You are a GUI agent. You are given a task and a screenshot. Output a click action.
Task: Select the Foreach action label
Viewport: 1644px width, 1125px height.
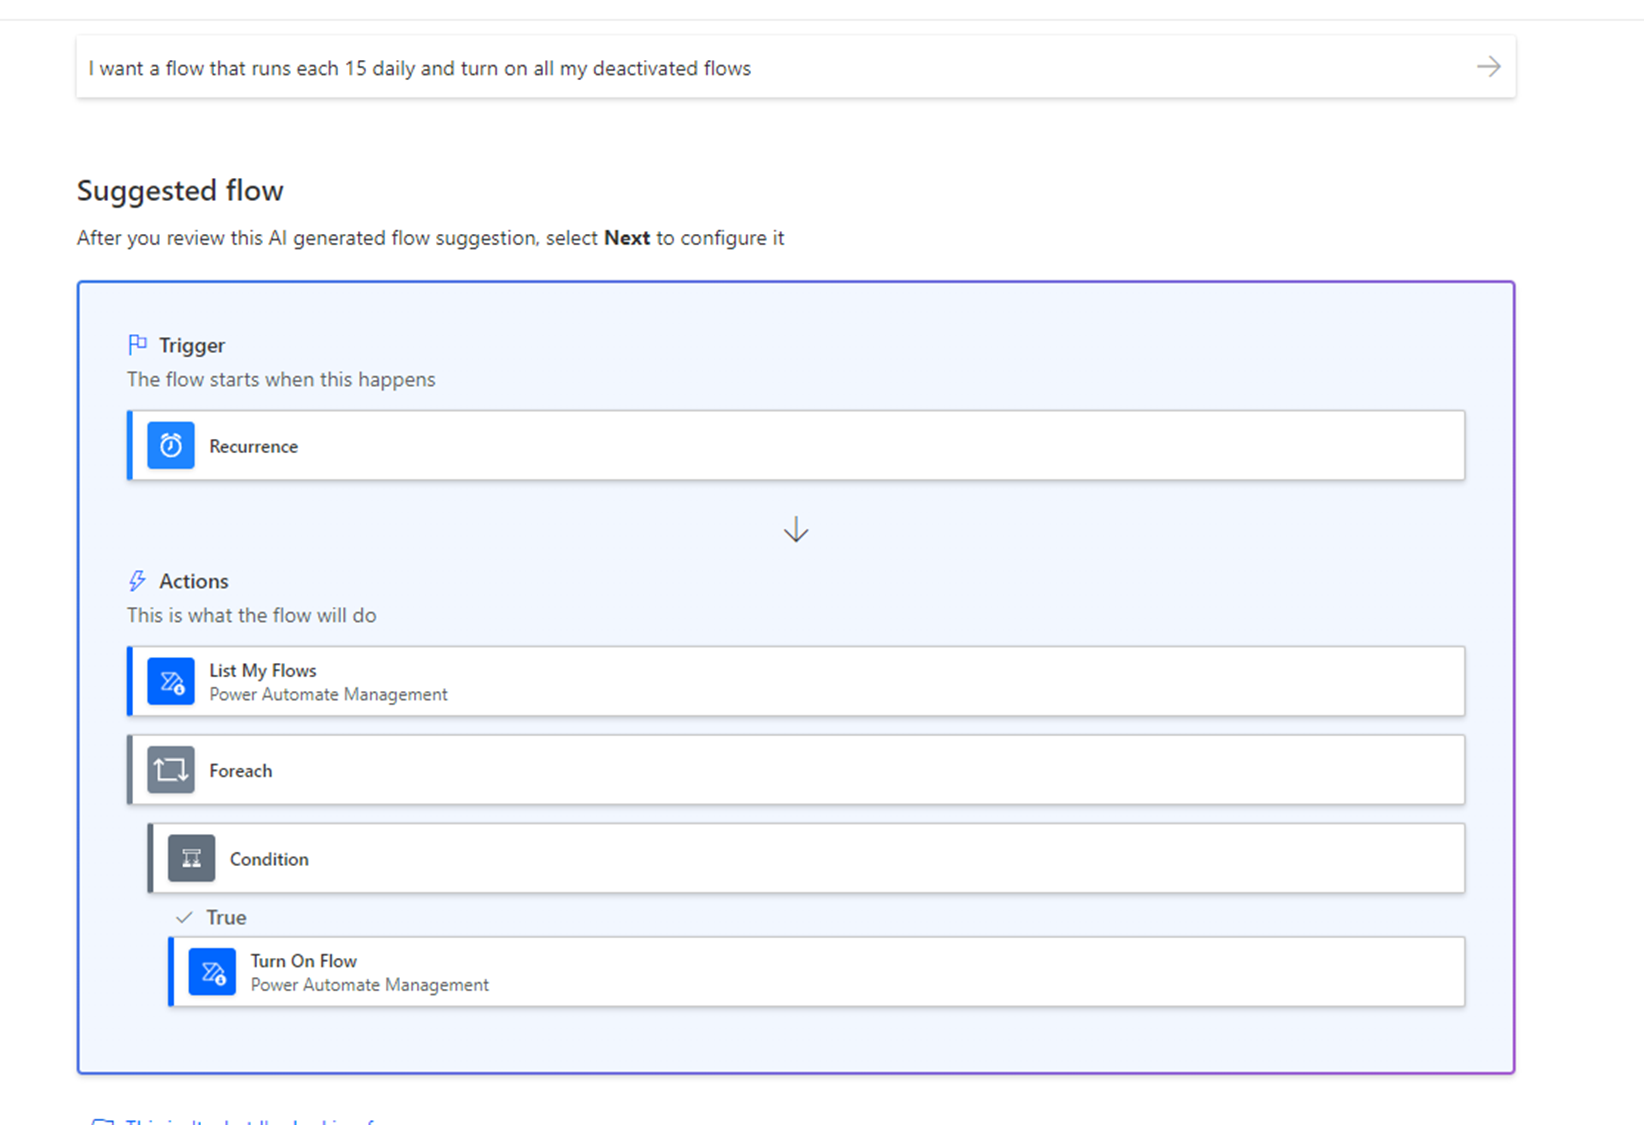pos(240,771)
